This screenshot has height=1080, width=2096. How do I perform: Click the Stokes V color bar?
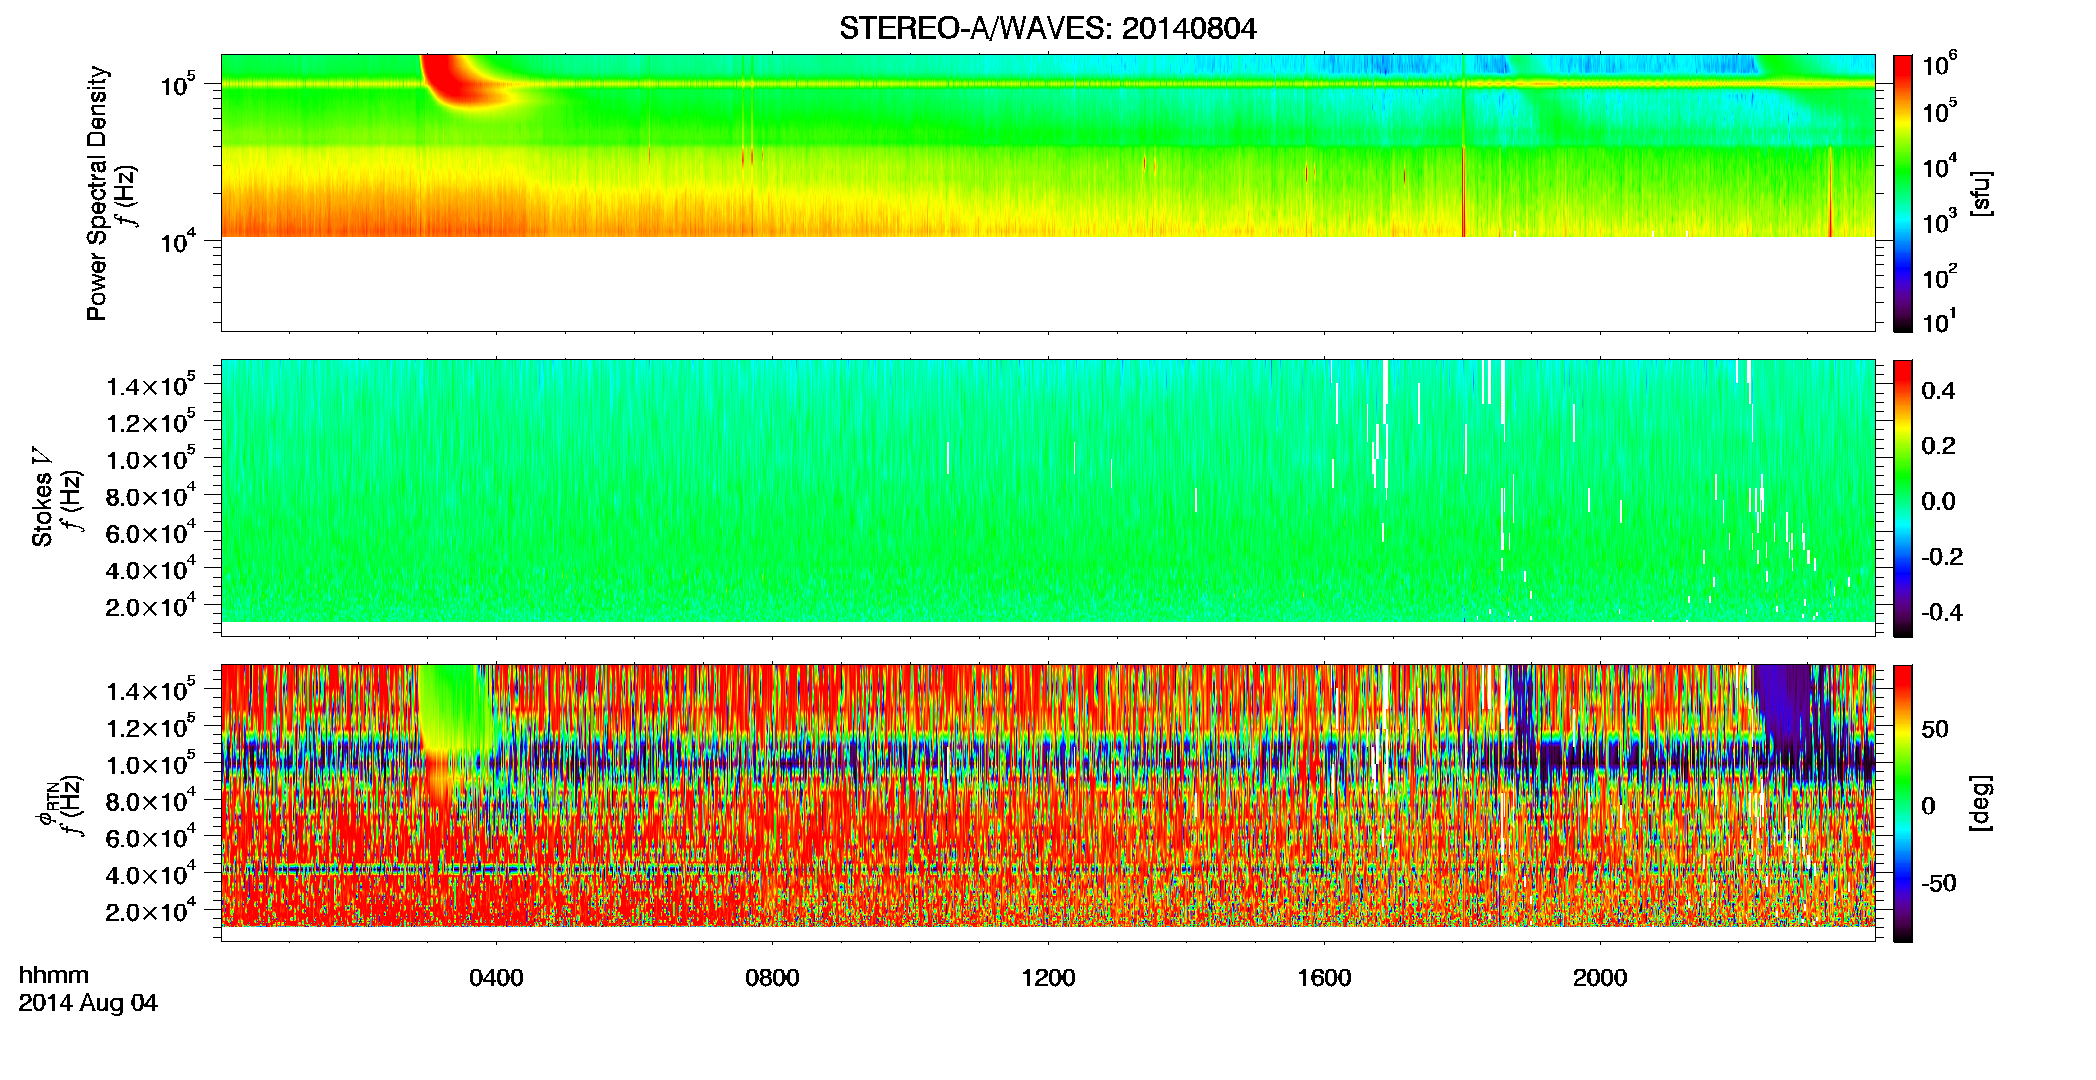click(x=1903, y=498)
